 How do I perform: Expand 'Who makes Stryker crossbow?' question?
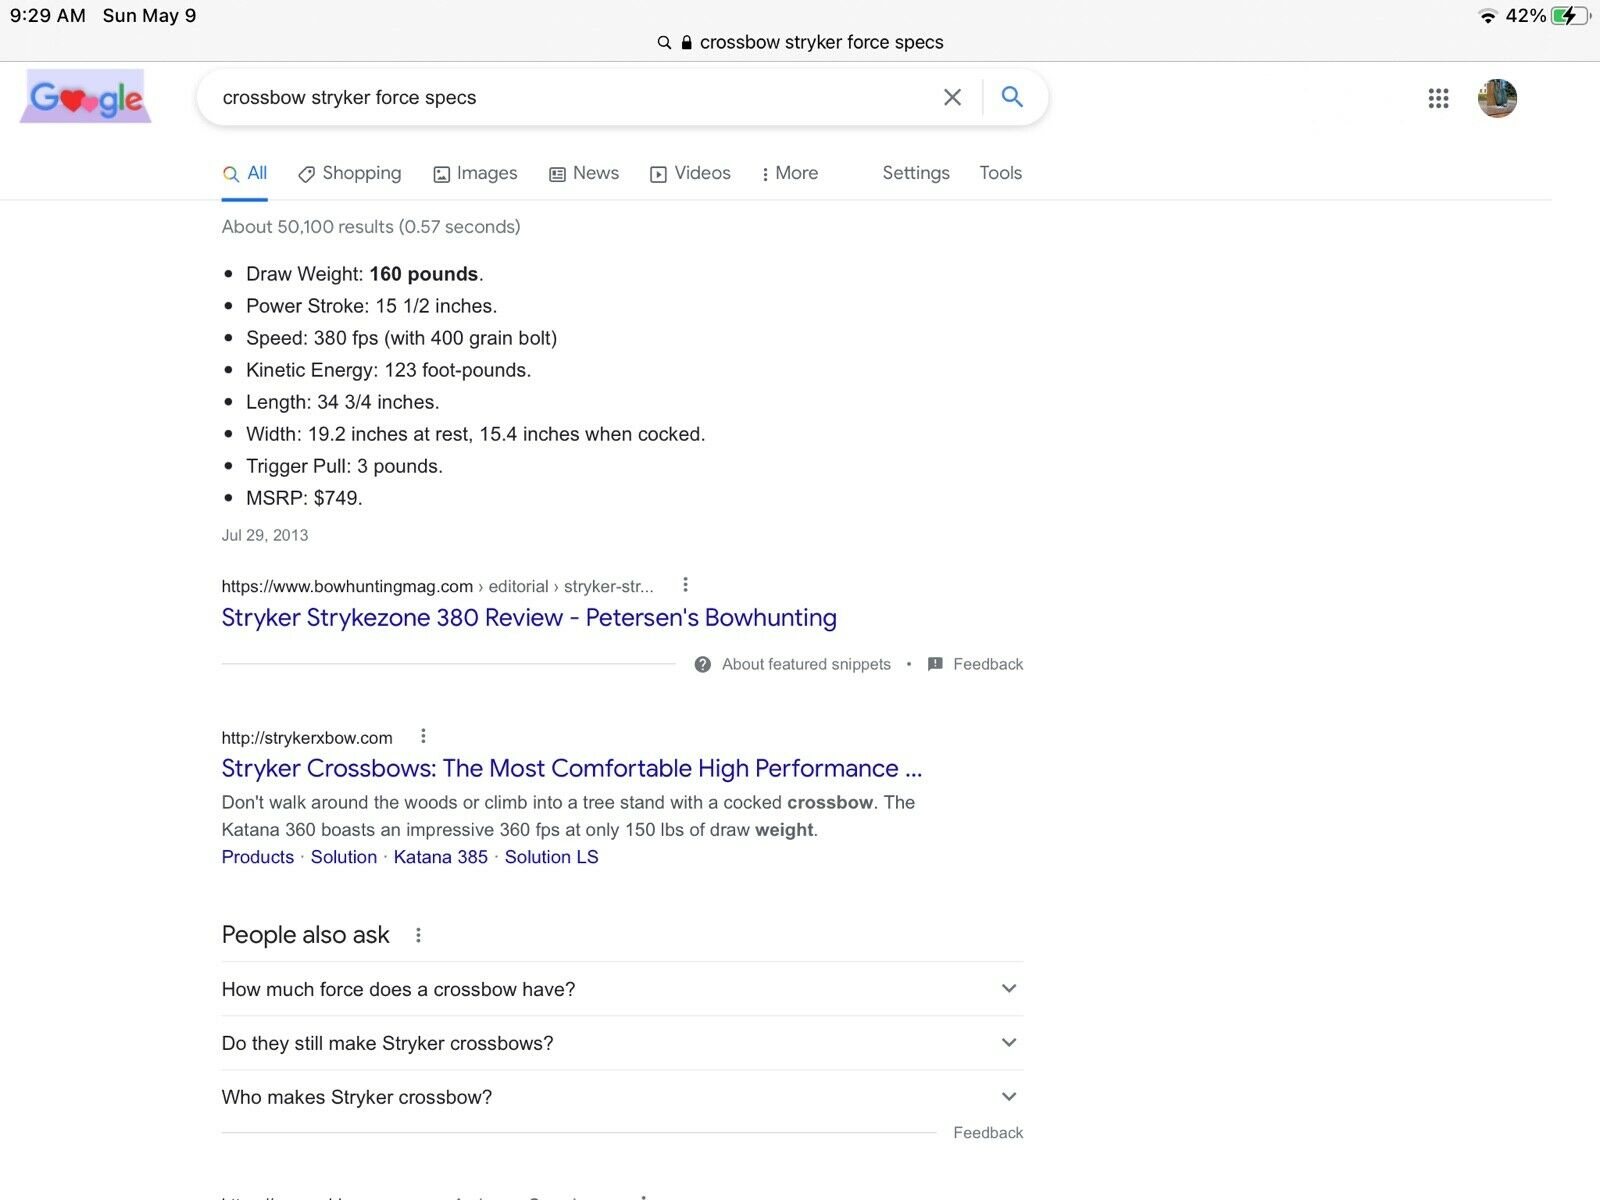622,1097
